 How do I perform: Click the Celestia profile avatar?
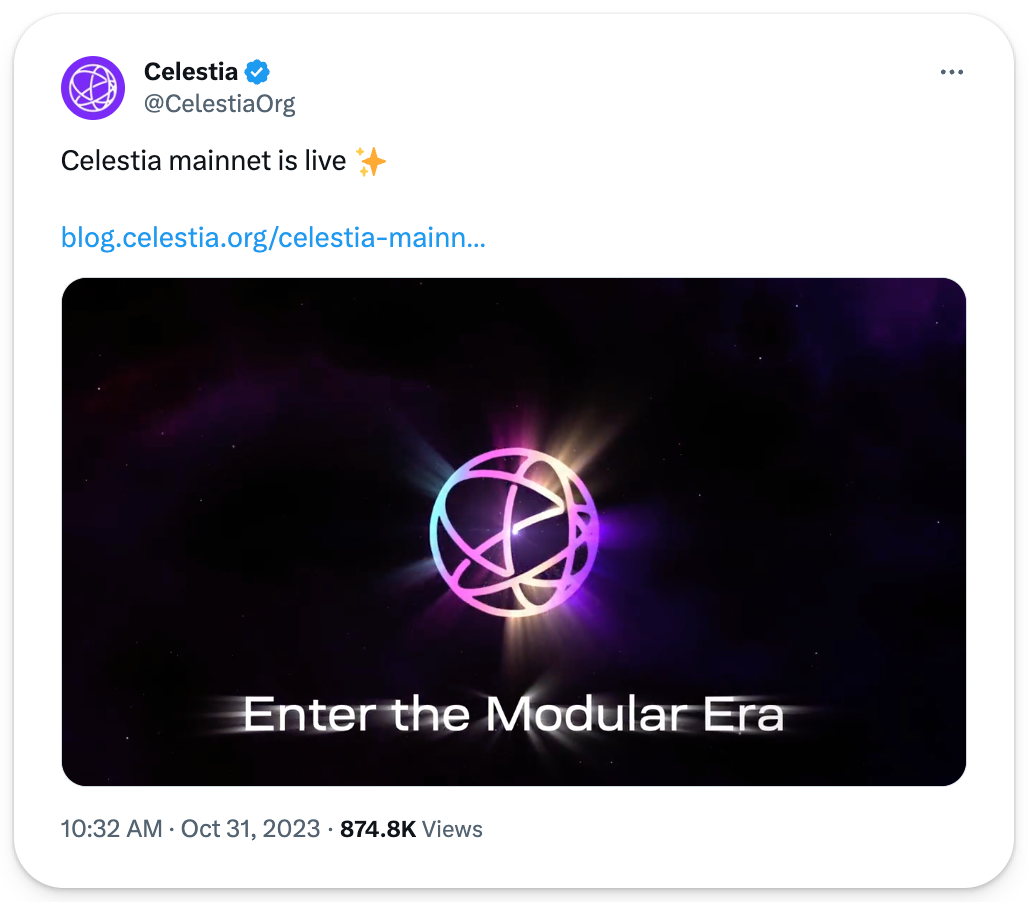[93, 87]
